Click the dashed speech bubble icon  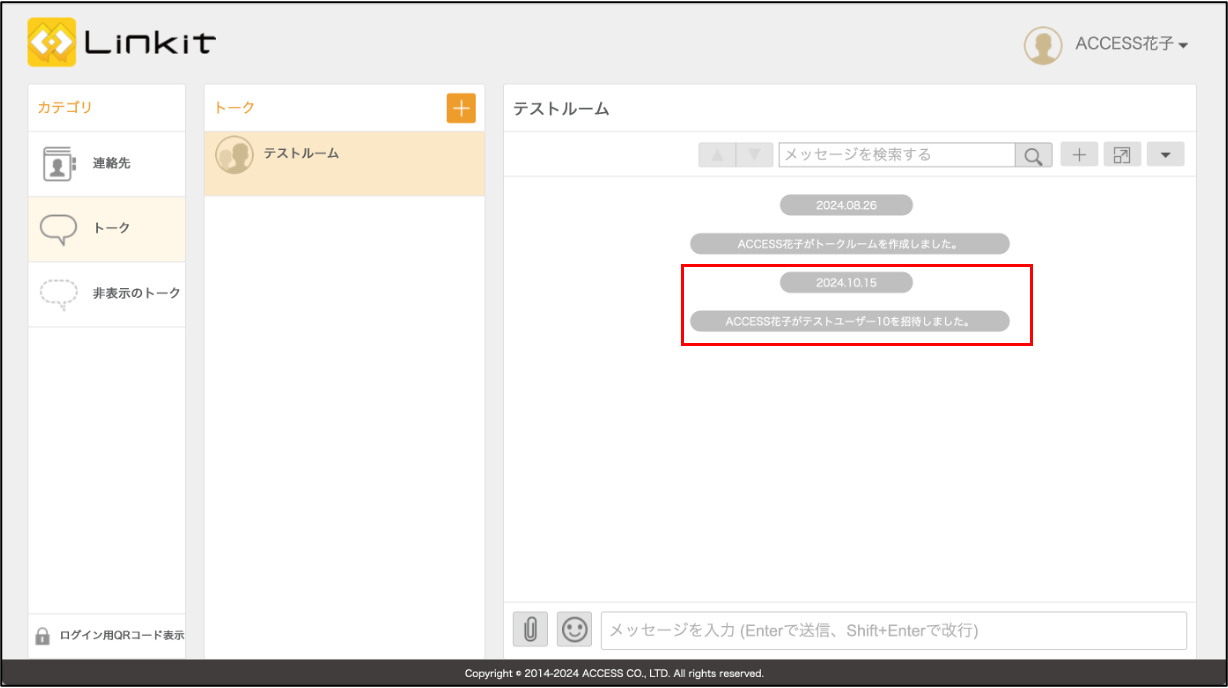click(x=58, y=293)
